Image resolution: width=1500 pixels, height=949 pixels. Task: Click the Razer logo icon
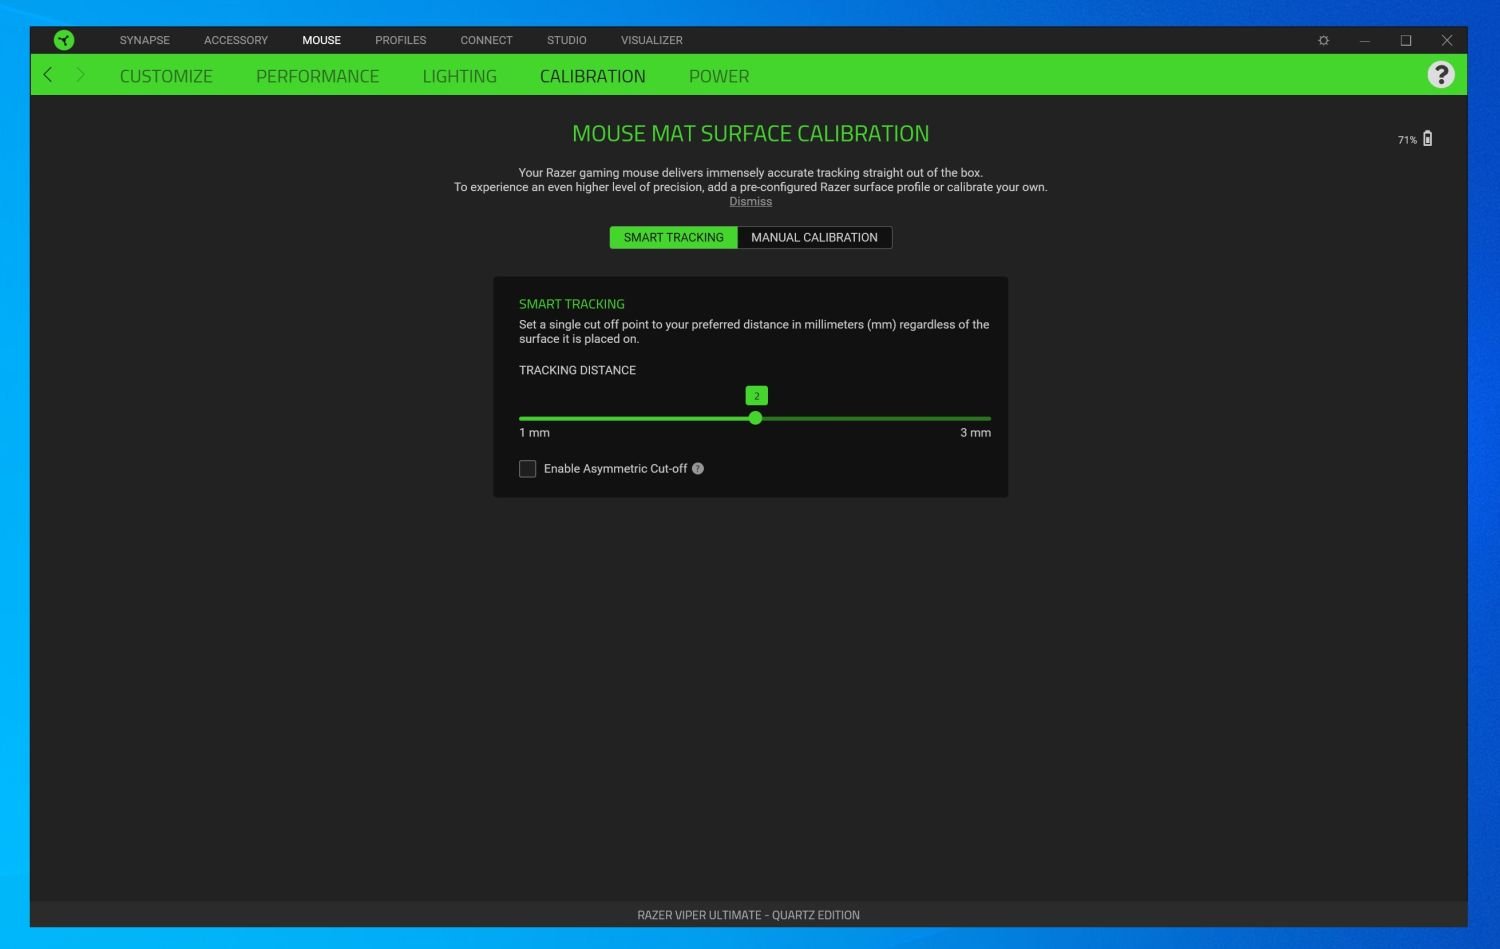pos(64,40)
